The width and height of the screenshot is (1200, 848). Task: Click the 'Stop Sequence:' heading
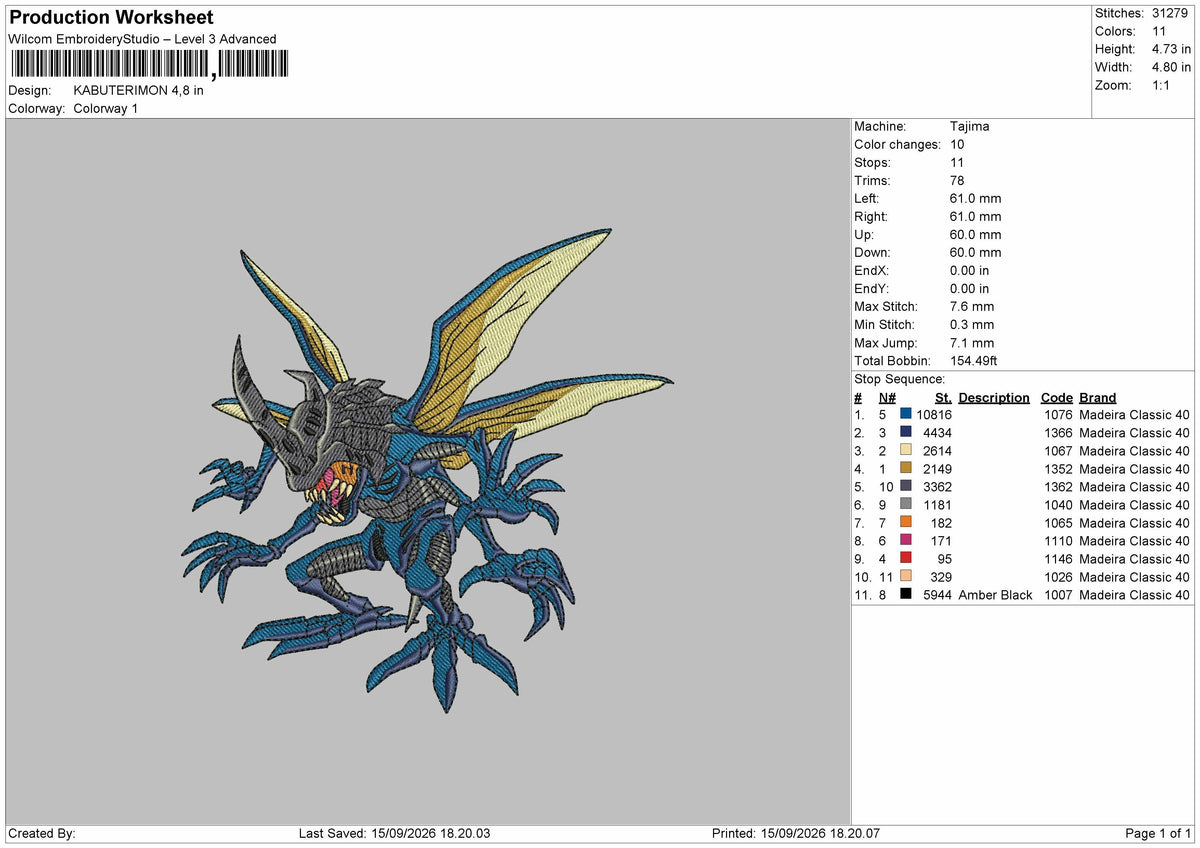pyautogui.click(x=899, y=379)
